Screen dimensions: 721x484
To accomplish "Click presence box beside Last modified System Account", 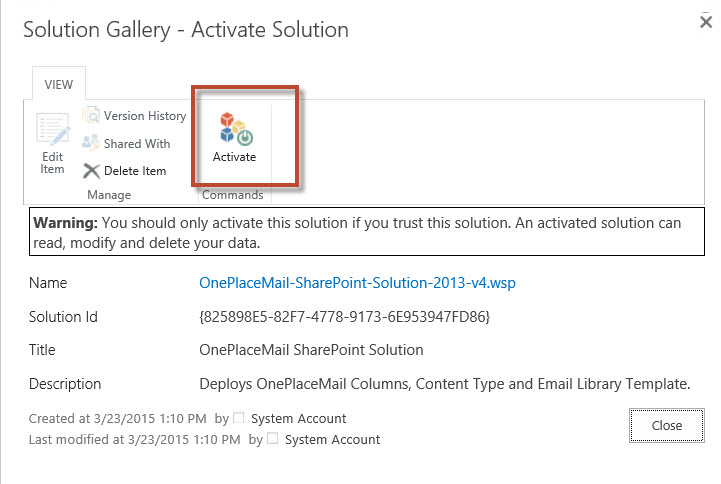I will pyautogui.click(x=272, y=438).
